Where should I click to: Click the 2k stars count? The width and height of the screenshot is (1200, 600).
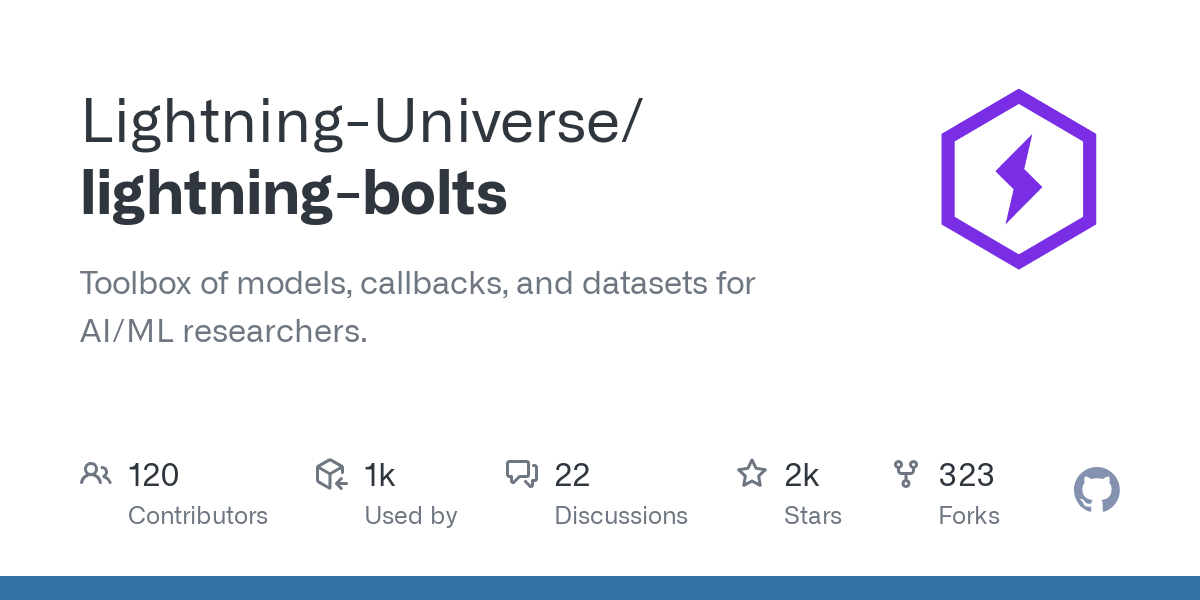pyautogui.click(x=802, y=475)
